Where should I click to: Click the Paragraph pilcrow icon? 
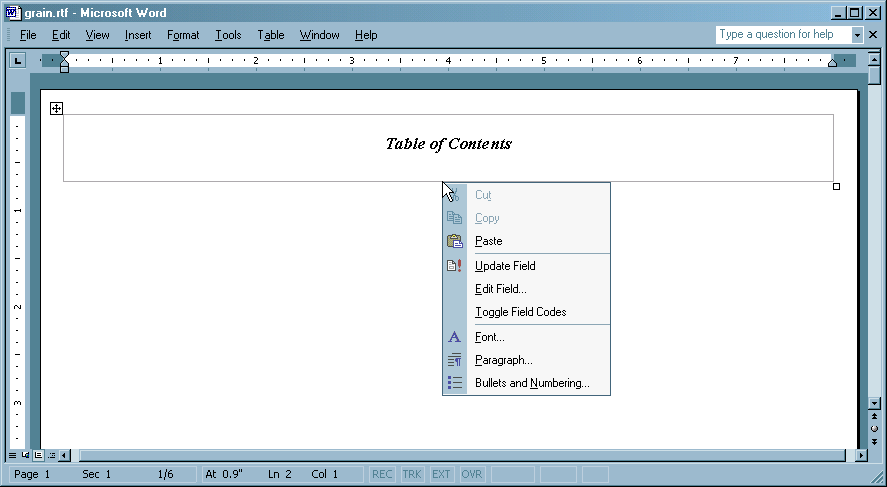[x=455, y=360]
